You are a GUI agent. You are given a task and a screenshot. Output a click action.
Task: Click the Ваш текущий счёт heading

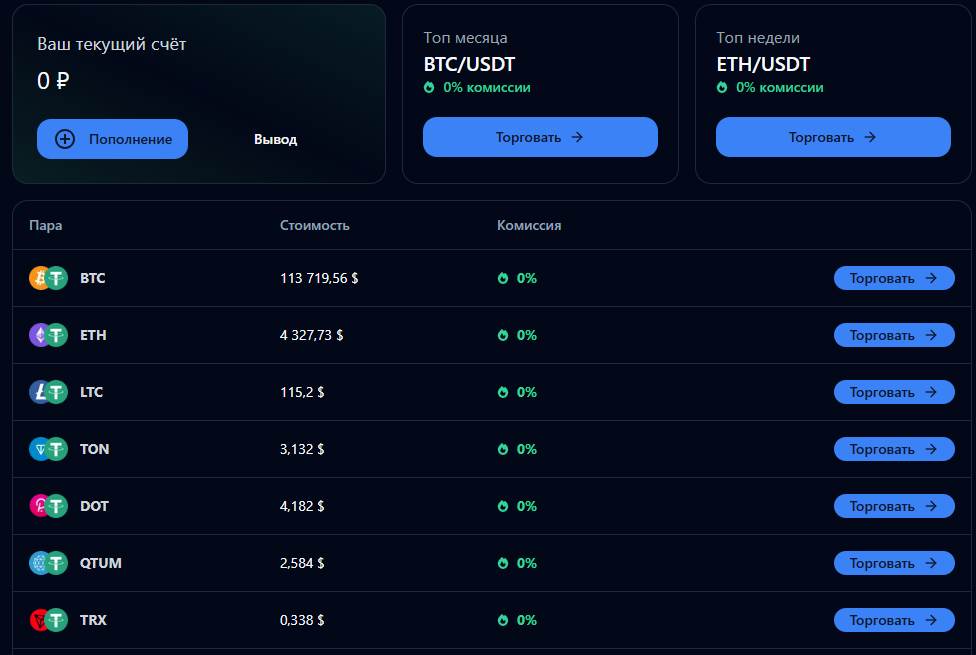click(x=111, y=44)
